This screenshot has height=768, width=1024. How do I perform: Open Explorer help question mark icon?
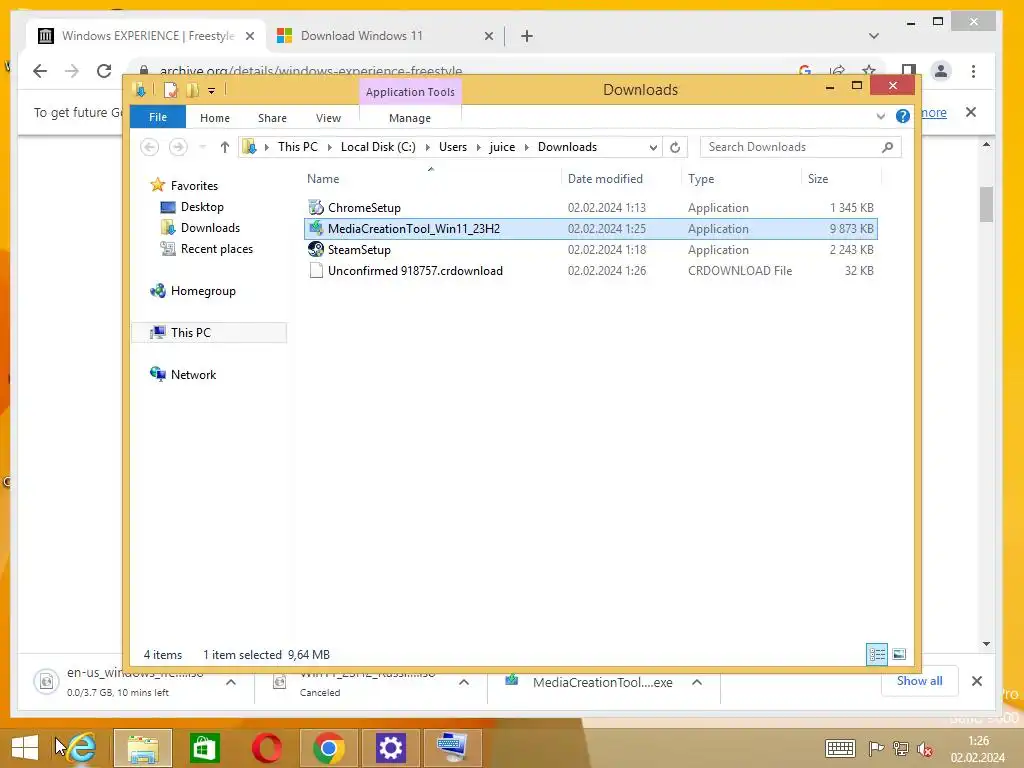click(903, 116)
